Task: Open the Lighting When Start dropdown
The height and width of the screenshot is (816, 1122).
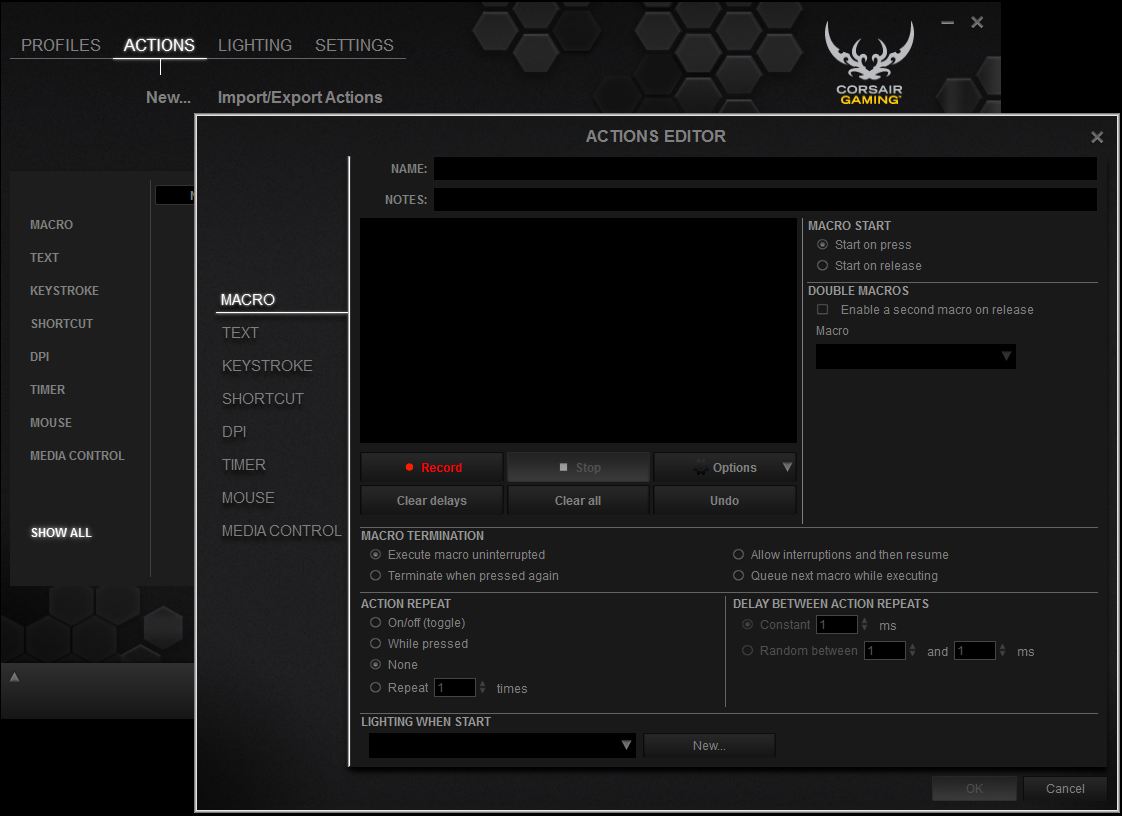Action: (x=502, y=745)
